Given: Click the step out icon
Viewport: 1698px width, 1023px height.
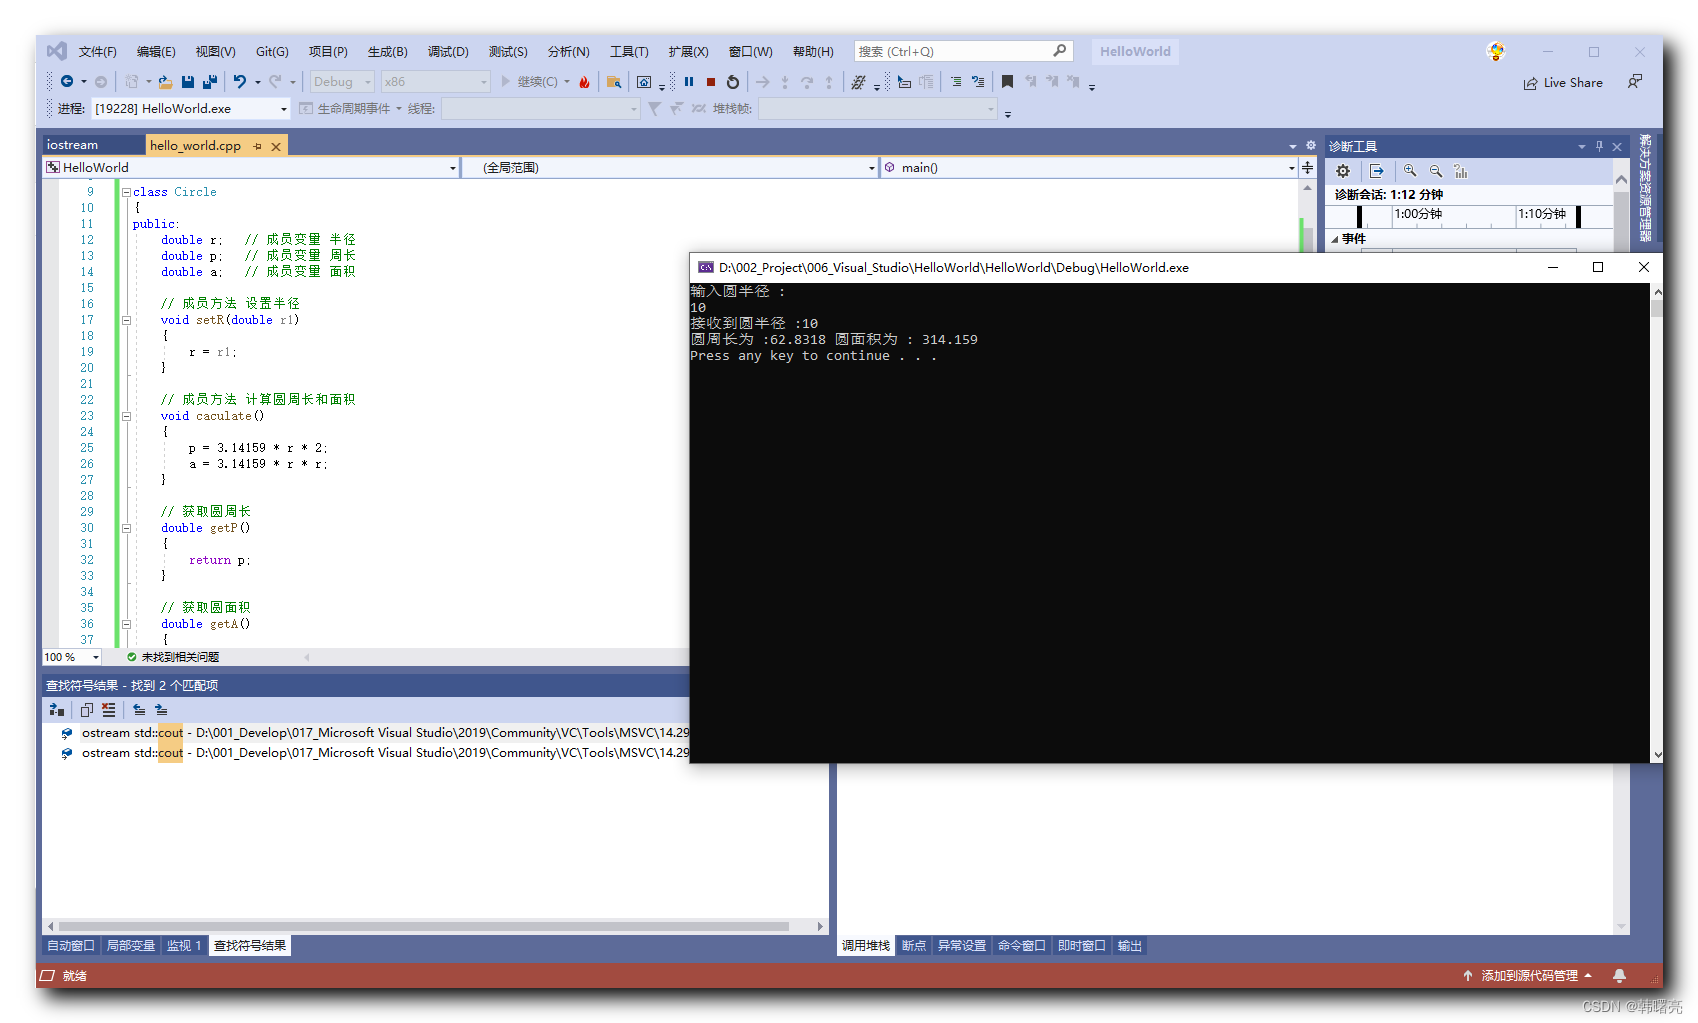Looking at the screenshot, I should tap(829, 82).
